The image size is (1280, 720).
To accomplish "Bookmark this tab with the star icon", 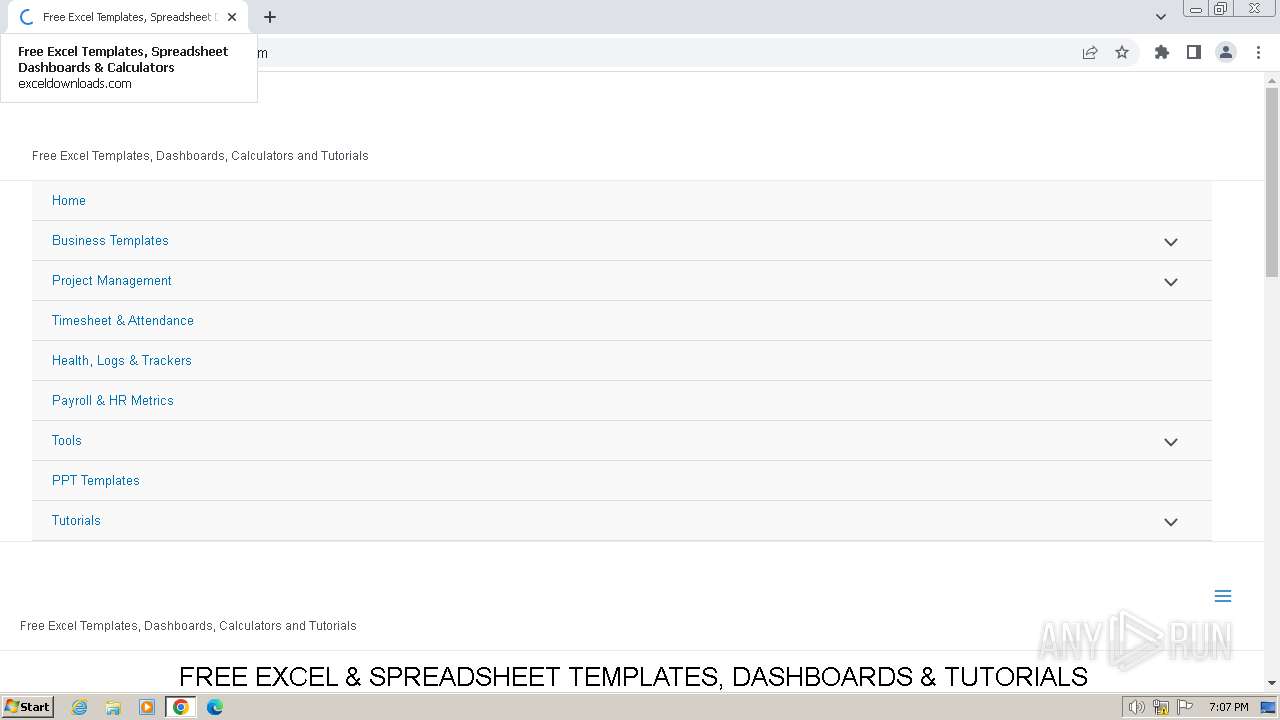I will (x=1122, y=53).
